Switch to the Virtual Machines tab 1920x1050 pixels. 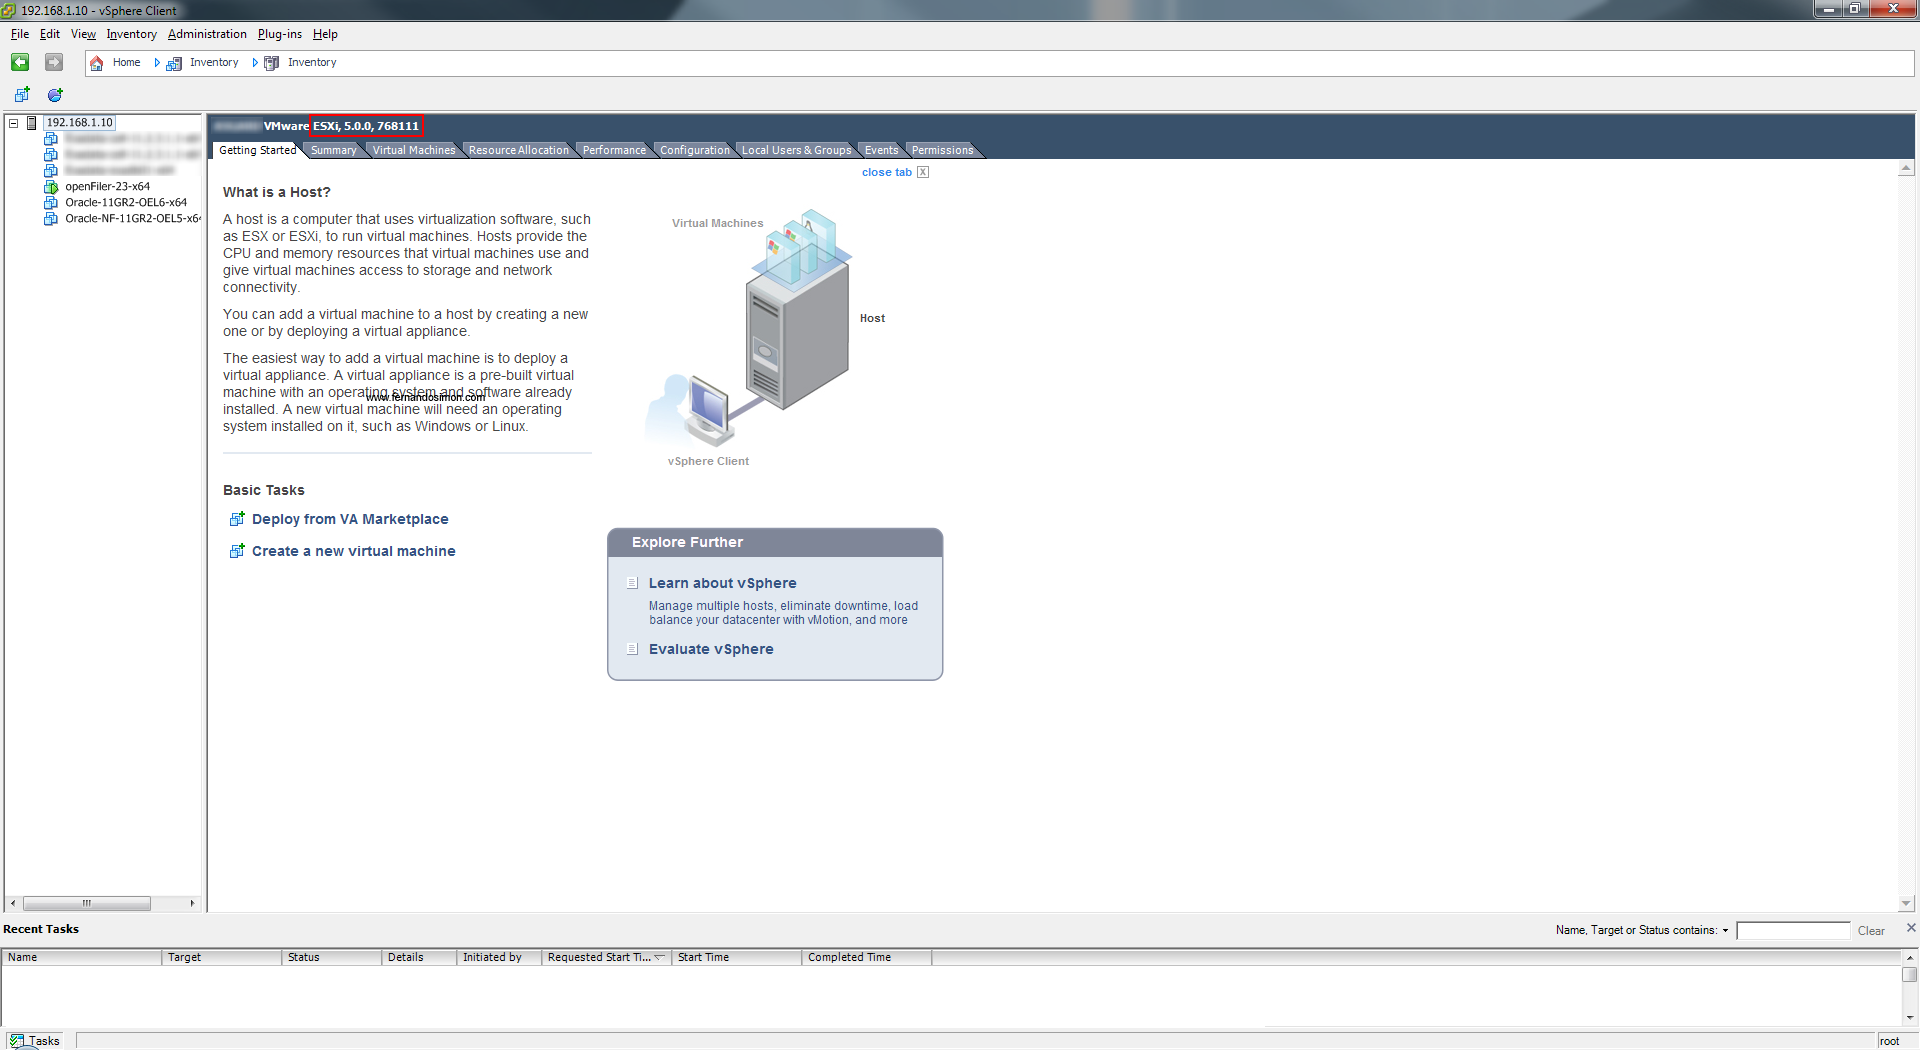pyautogui.click(x=414, y=150)
